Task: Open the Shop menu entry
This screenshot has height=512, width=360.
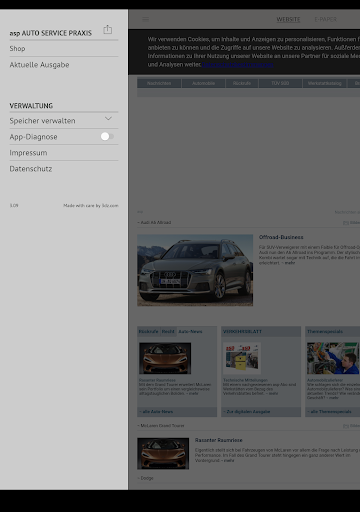Action: coord(64,49)
